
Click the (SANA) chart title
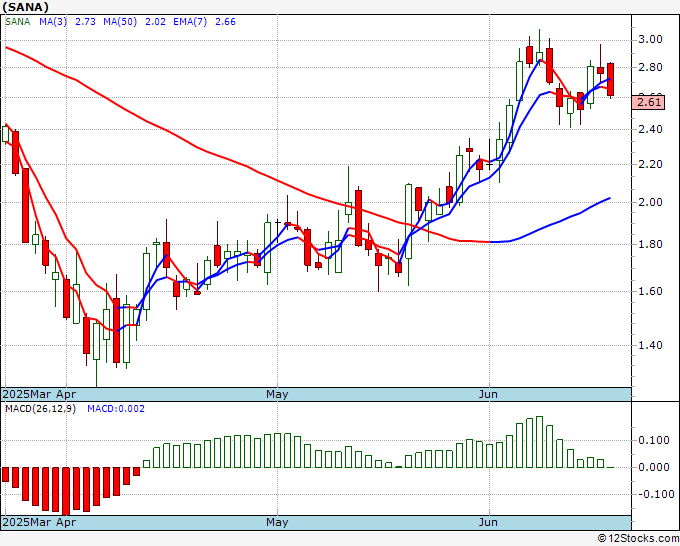(x=26, y=7)
